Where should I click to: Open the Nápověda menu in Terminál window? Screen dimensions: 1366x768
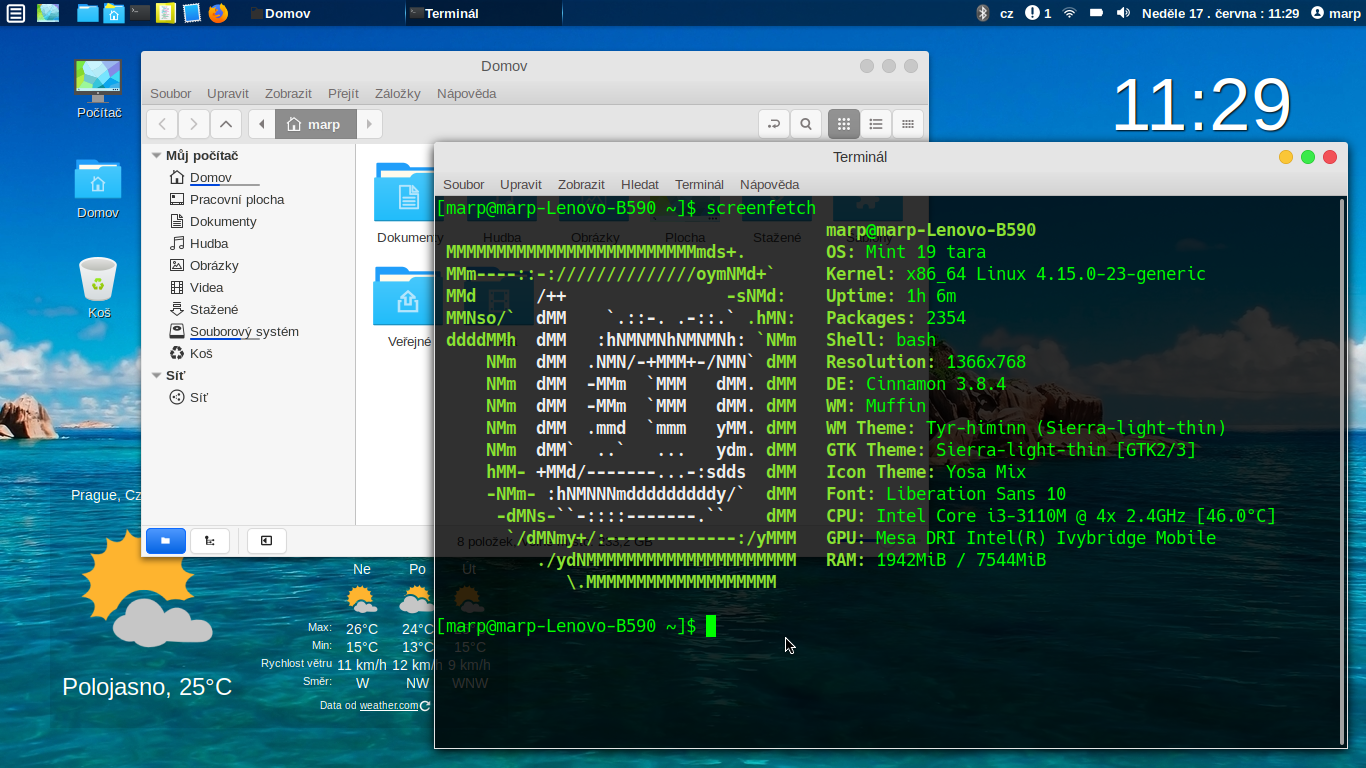pyautogui.click(x=769, y=184)
